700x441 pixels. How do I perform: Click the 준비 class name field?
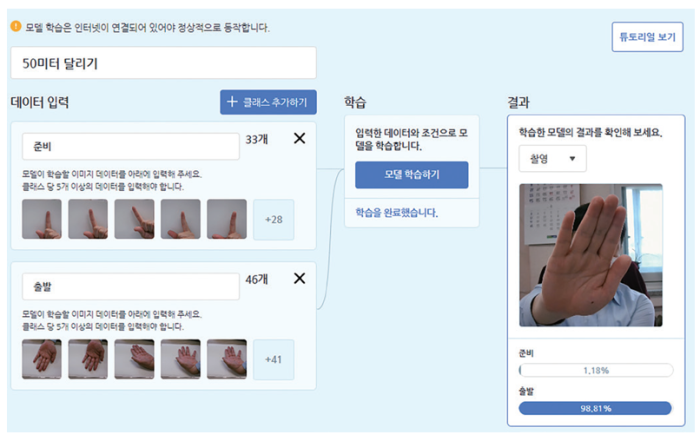131,146
